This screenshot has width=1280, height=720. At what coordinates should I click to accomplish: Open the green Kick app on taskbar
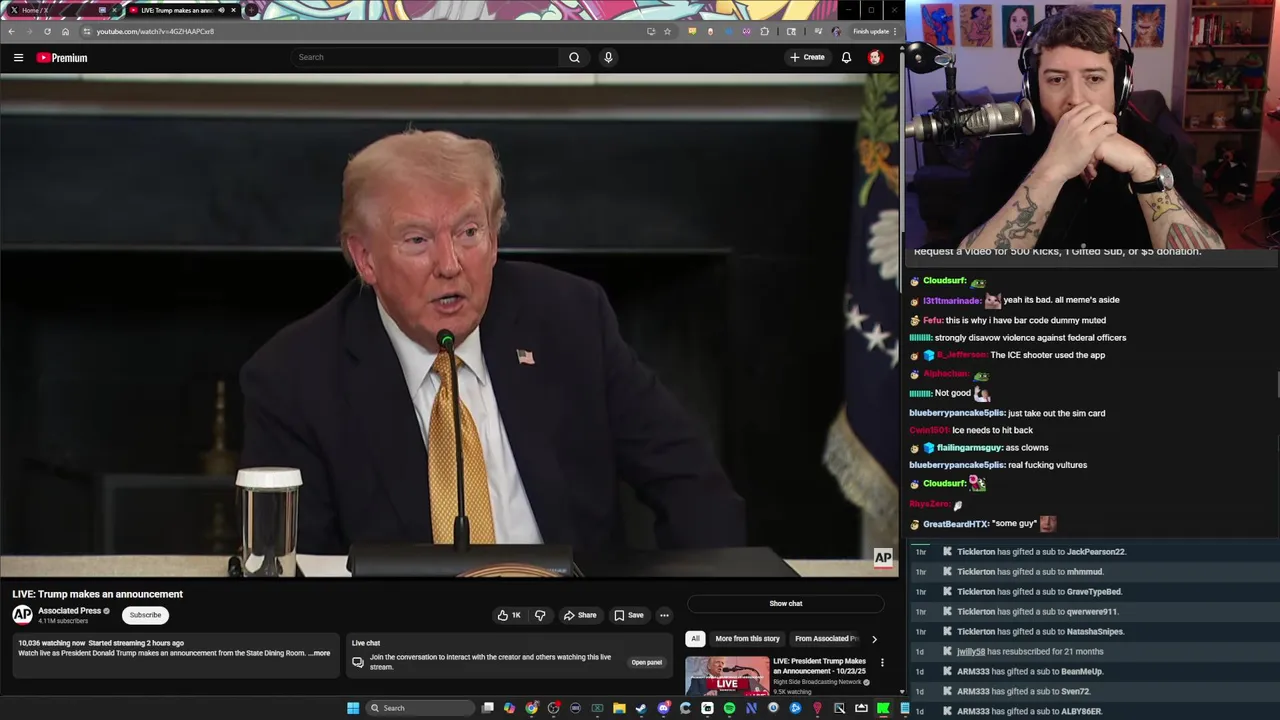pyautogui.click(x=883, y=708)
